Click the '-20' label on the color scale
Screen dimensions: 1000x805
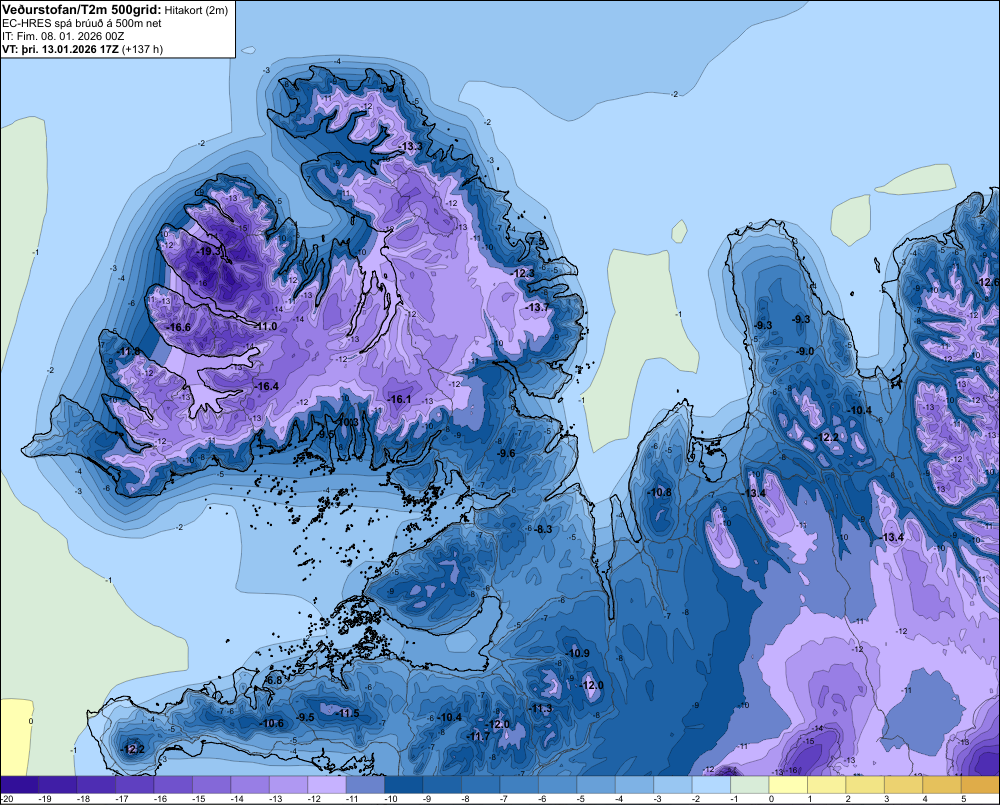click(x=7, y=799)
